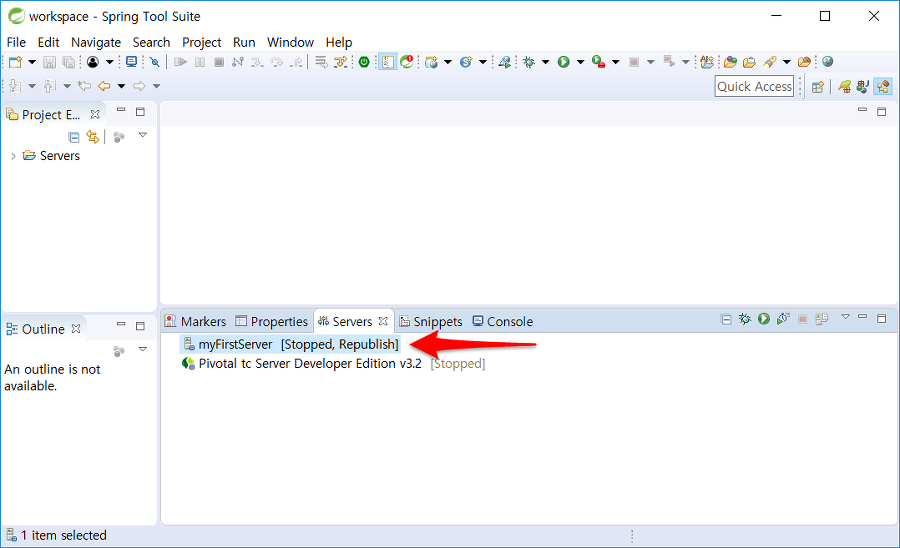
Task: Click the Open Task folder icon in the toolbar
Action: coord(749,62)
